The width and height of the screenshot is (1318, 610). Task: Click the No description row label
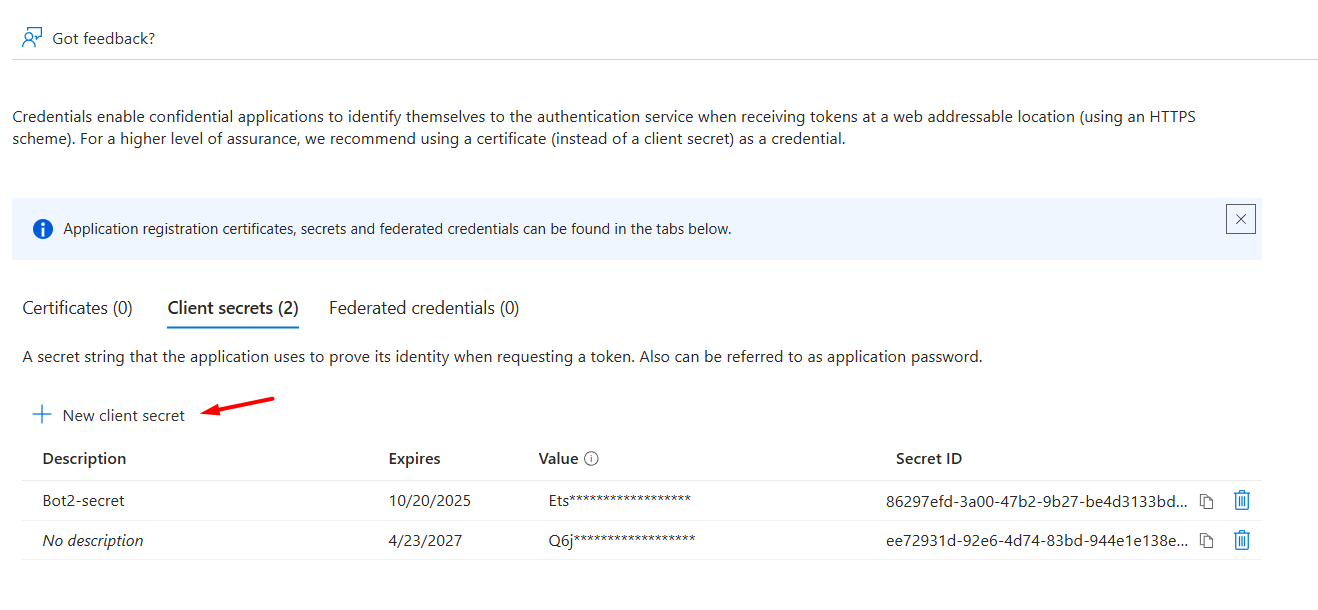[93, 540]
